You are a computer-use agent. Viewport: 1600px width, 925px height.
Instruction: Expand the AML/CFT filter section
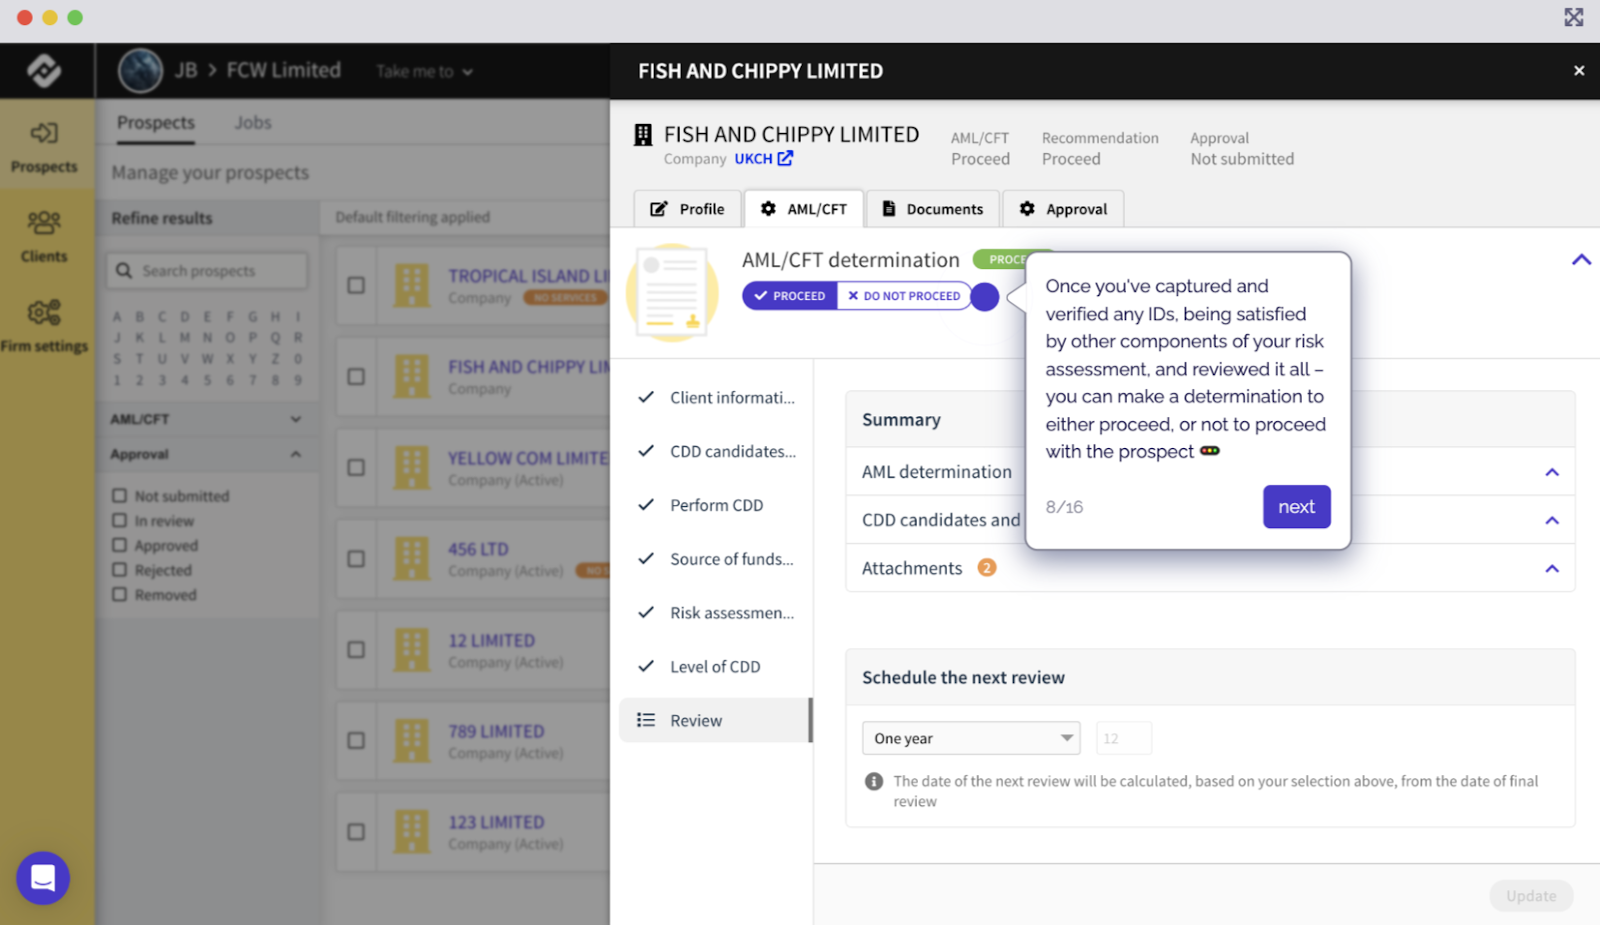pyautogui.click(x=295, y=419)
